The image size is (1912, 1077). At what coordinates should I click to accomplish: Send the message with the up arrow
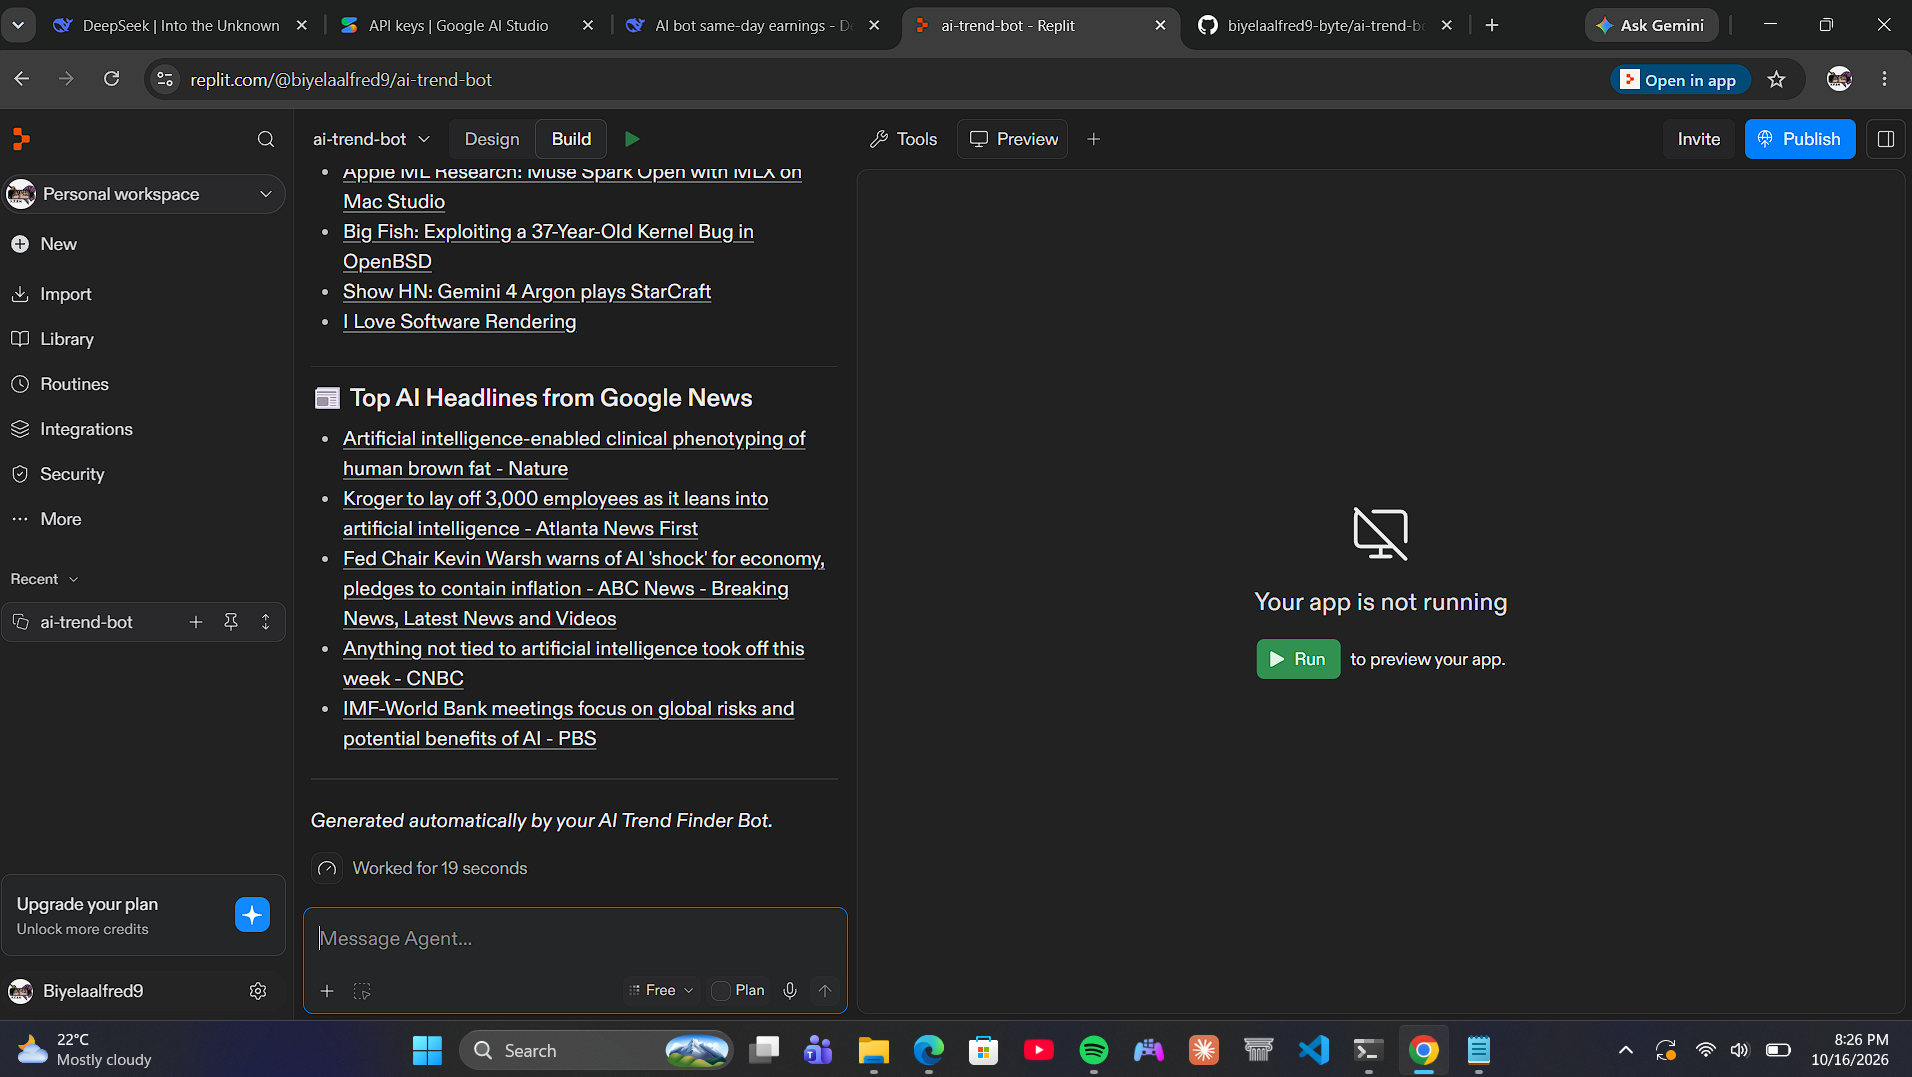point(825,990)
